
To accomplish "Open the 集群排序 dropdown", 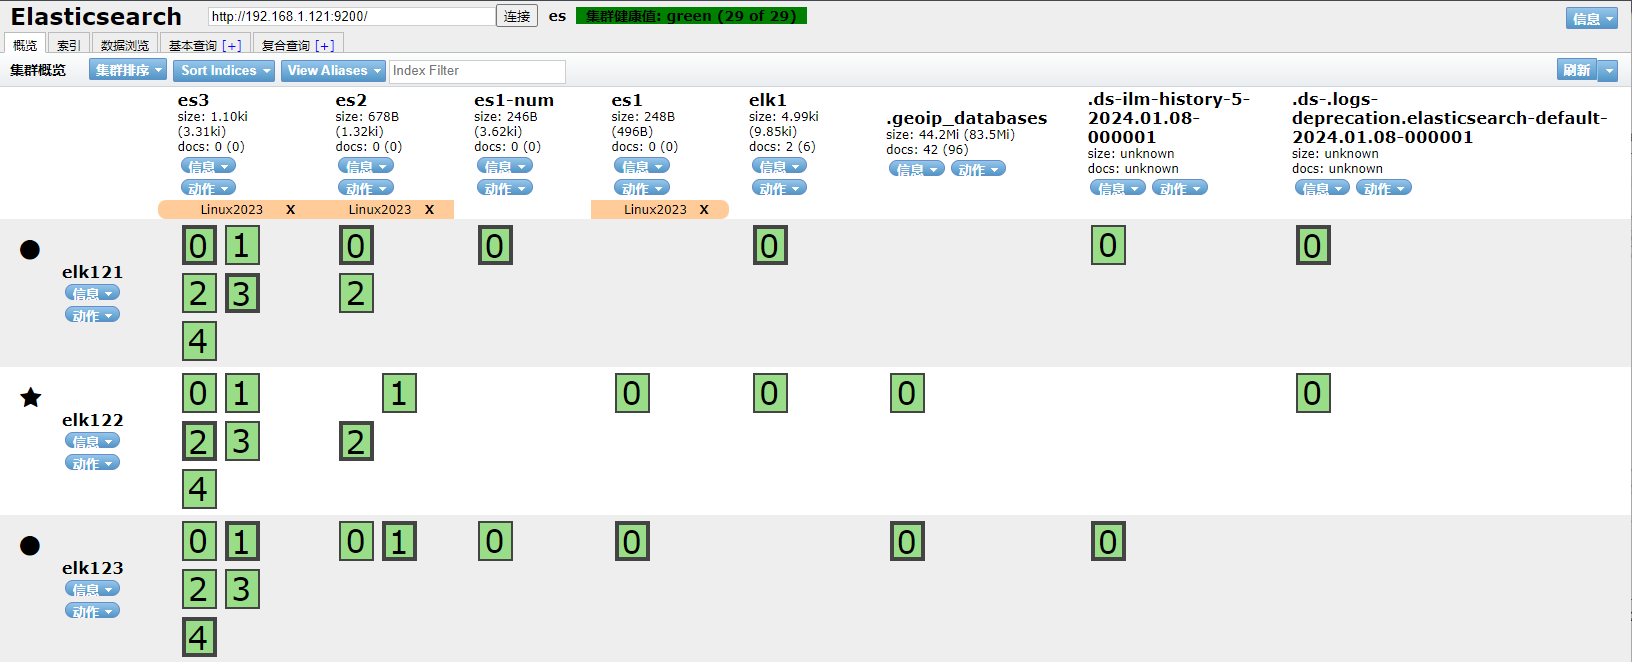I will point(128,71).
